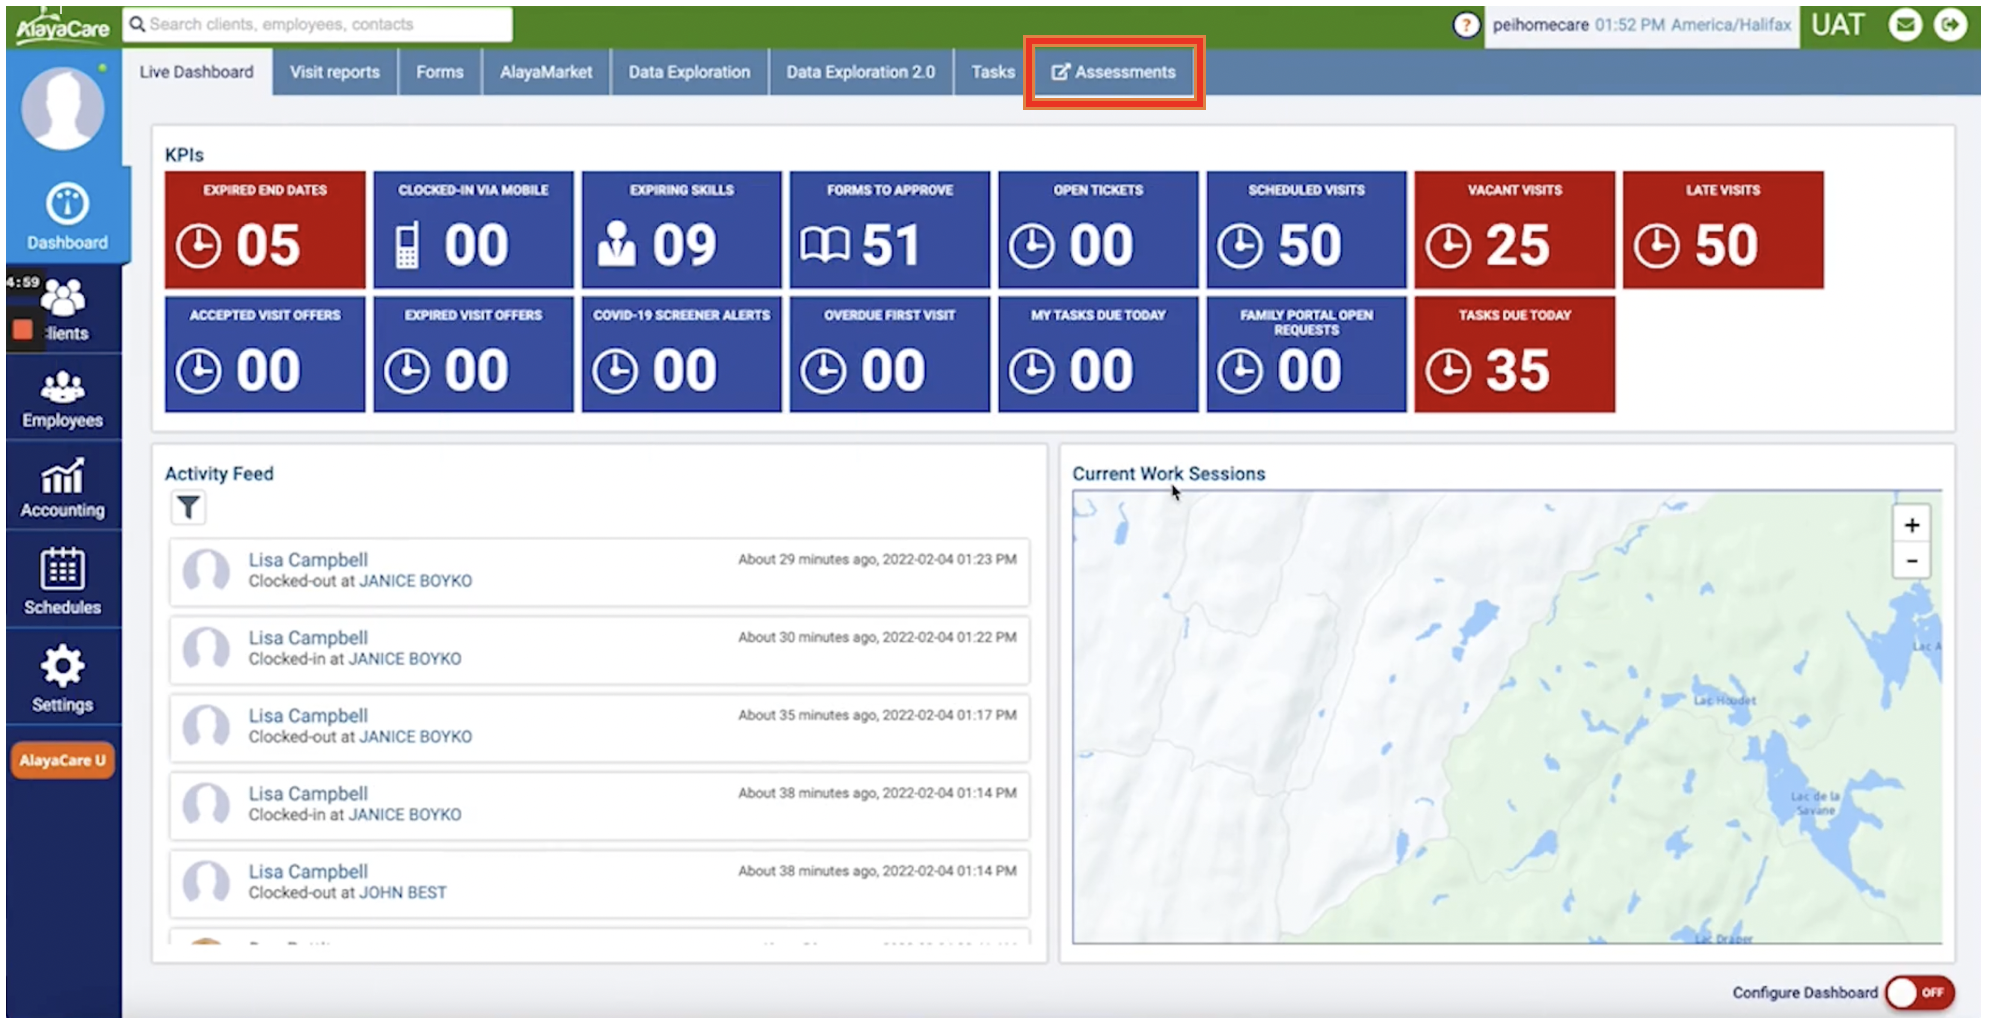Open the Activity Feed filter
The height and width of the screenshot is (1028, 1990).
click(188, 508)
